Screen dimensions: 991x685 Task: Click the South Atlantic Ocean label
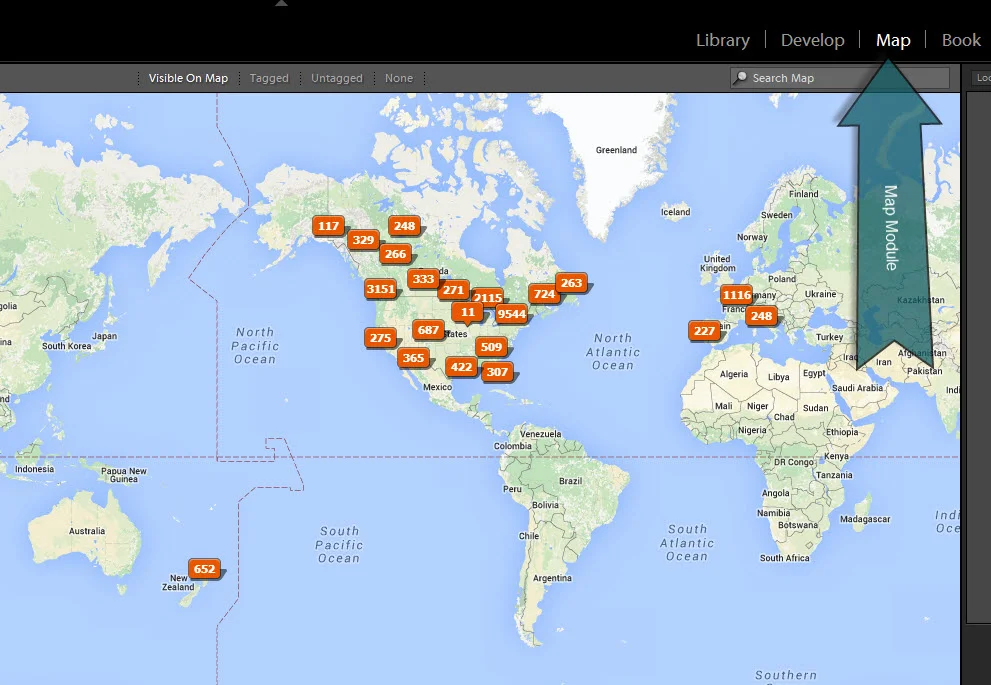(687, 543)
